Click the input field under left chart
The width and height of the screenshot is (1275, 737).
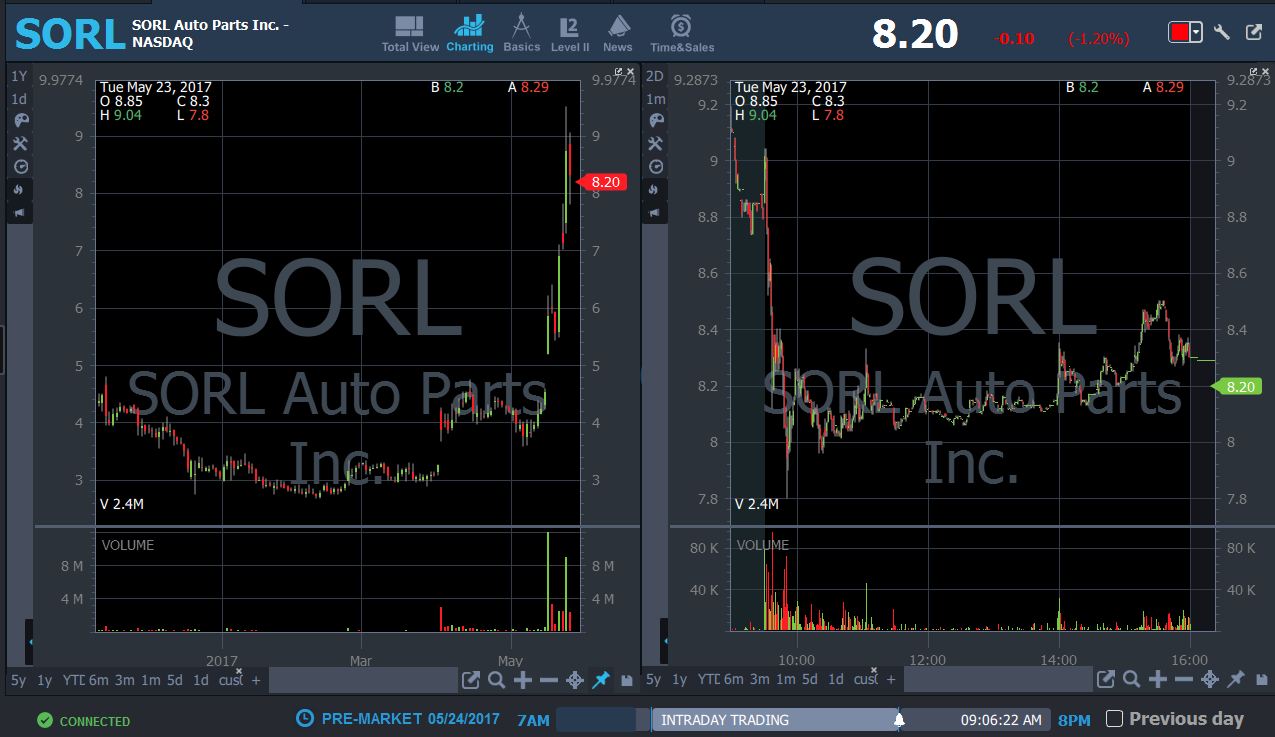tap(363, 680)
